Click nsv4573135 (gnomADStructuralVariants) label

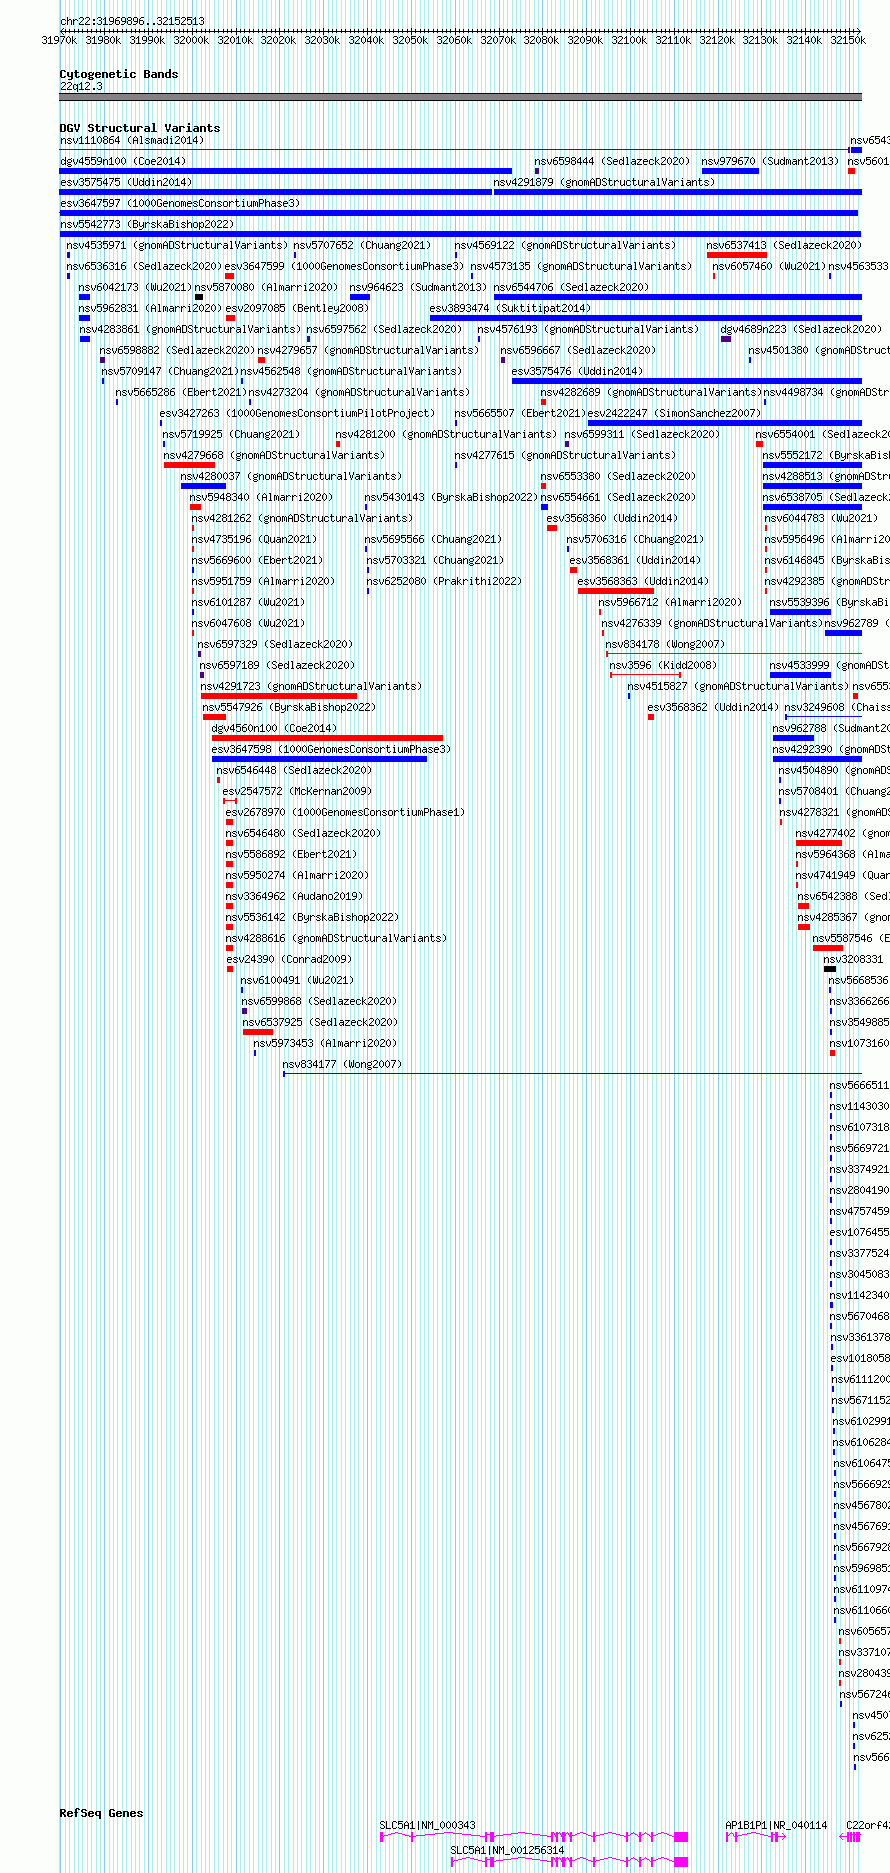pos(581,266)
